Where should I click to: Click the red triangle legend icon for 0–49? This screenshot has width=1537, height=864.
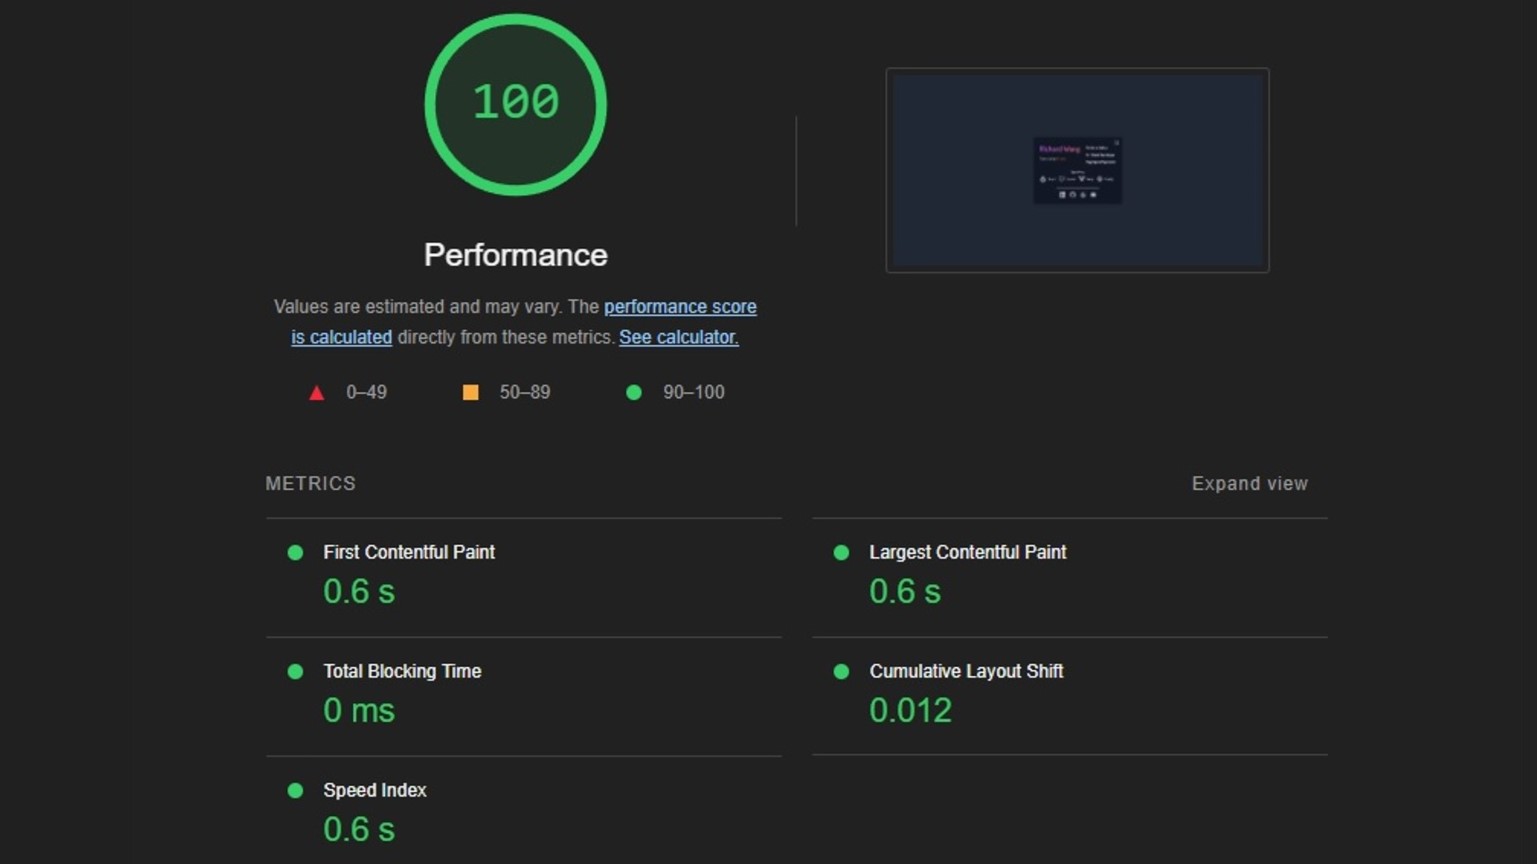[316, 393]
